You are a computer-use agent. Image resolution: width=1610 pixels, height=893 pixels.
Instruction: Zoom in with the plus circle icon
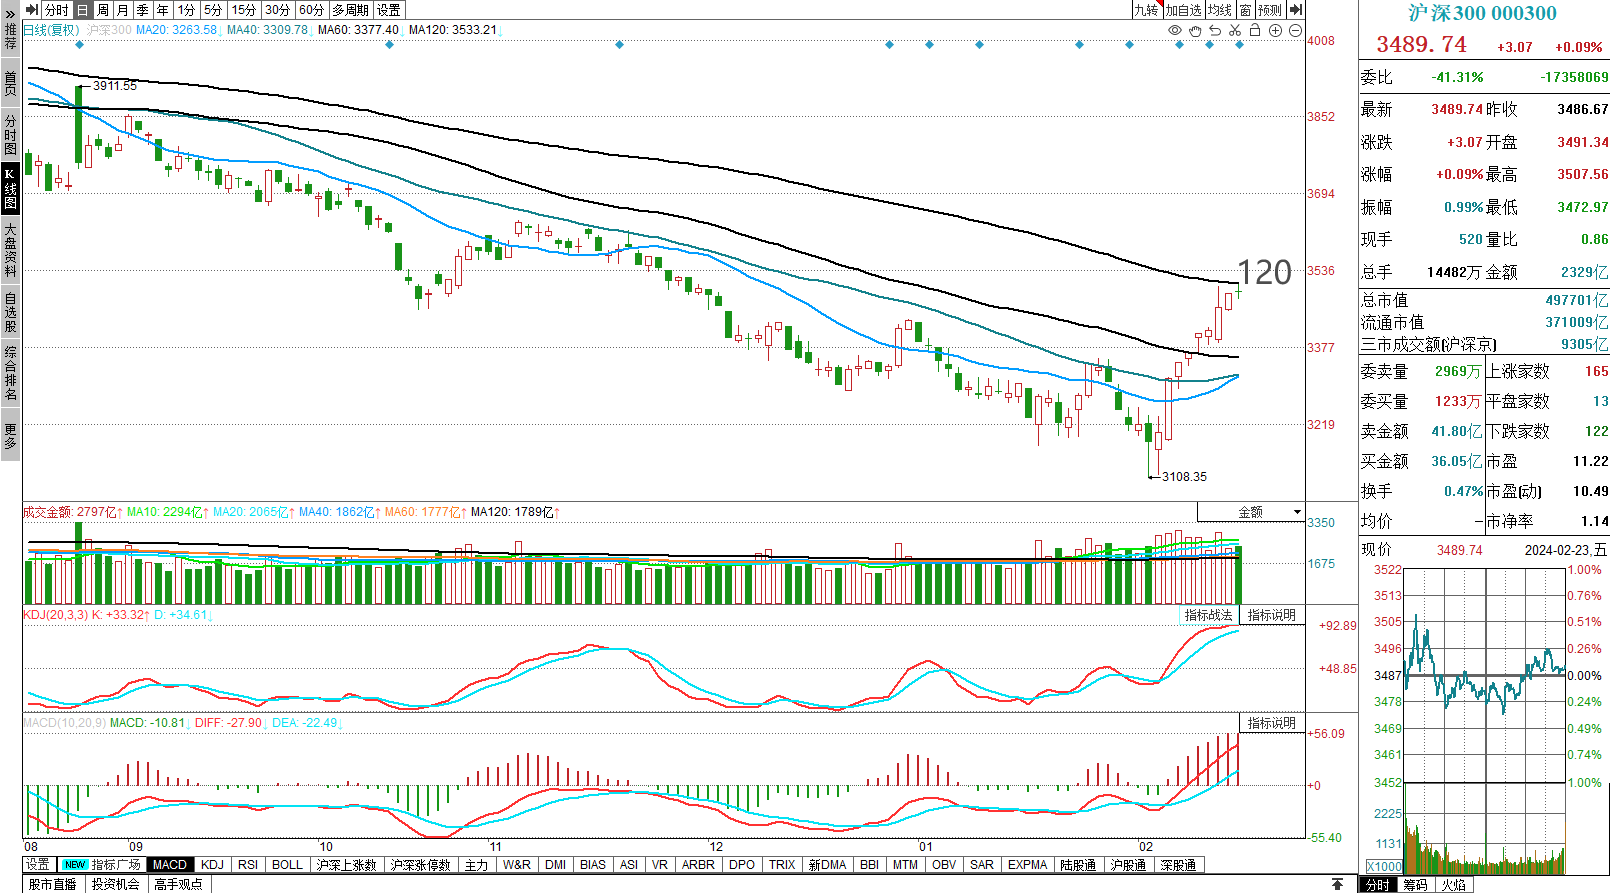tap(1275, 30)
